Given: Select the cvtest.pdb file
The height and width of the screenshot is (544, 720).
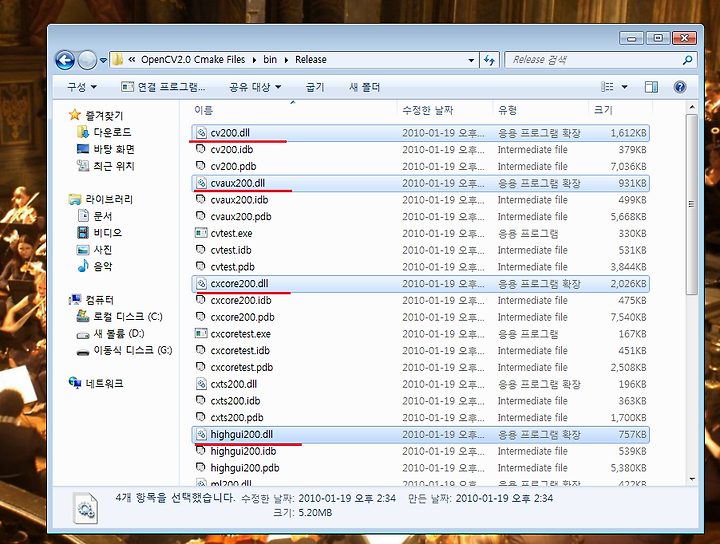Looking at the screenshot, I should (x=420, y=267).
